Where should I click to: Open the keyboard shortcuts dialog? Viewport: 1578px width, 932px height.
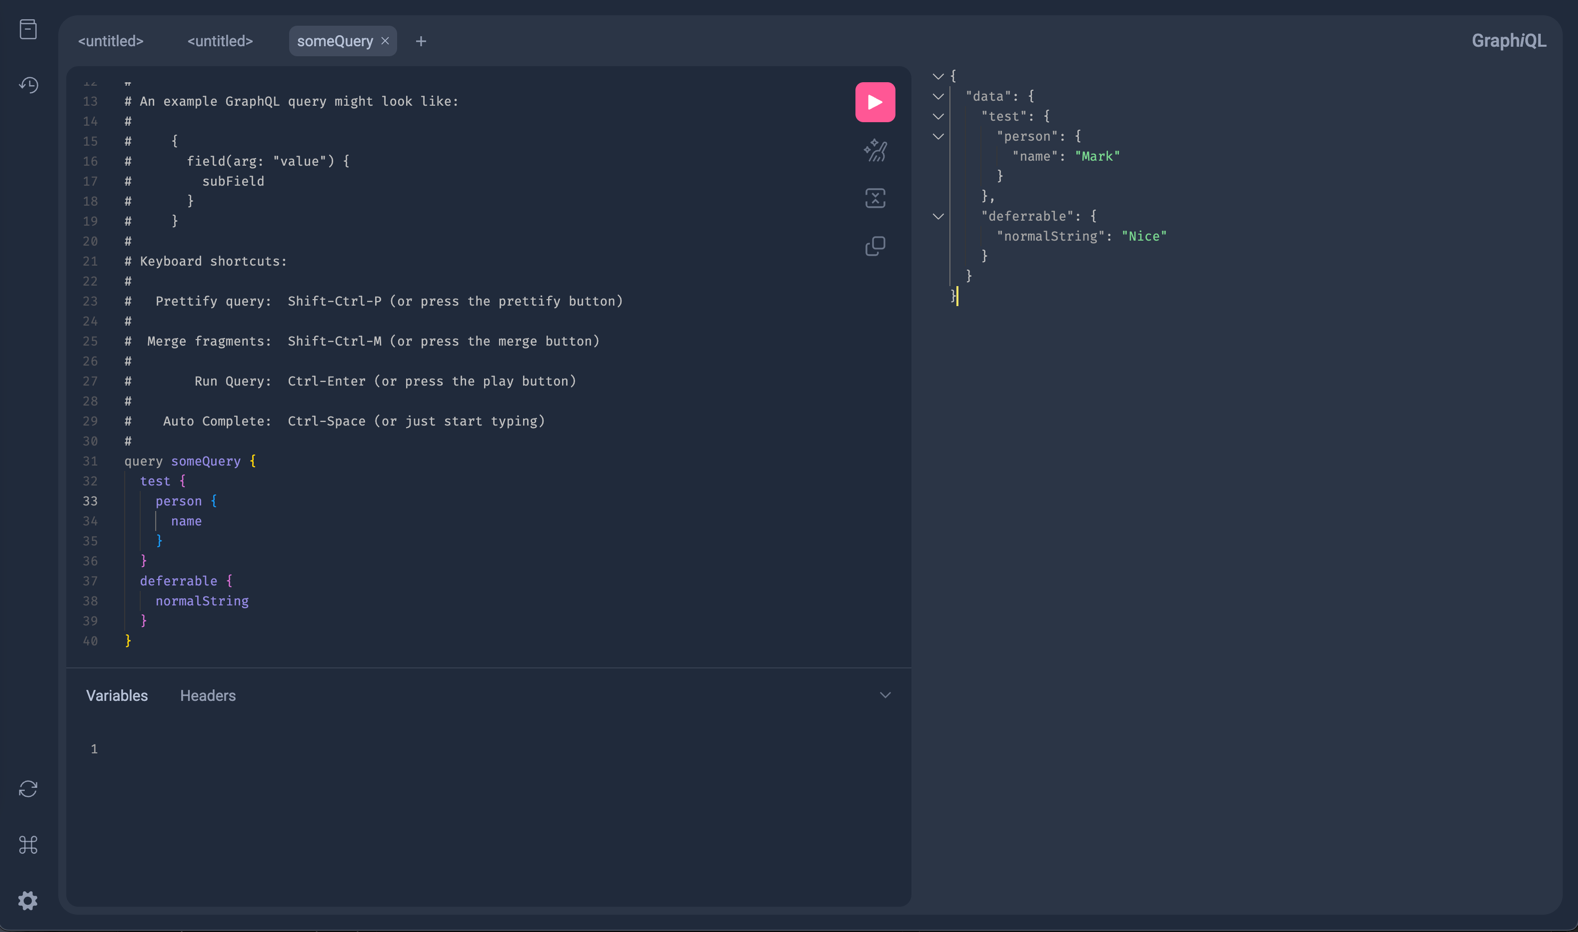tap(28, 845)
